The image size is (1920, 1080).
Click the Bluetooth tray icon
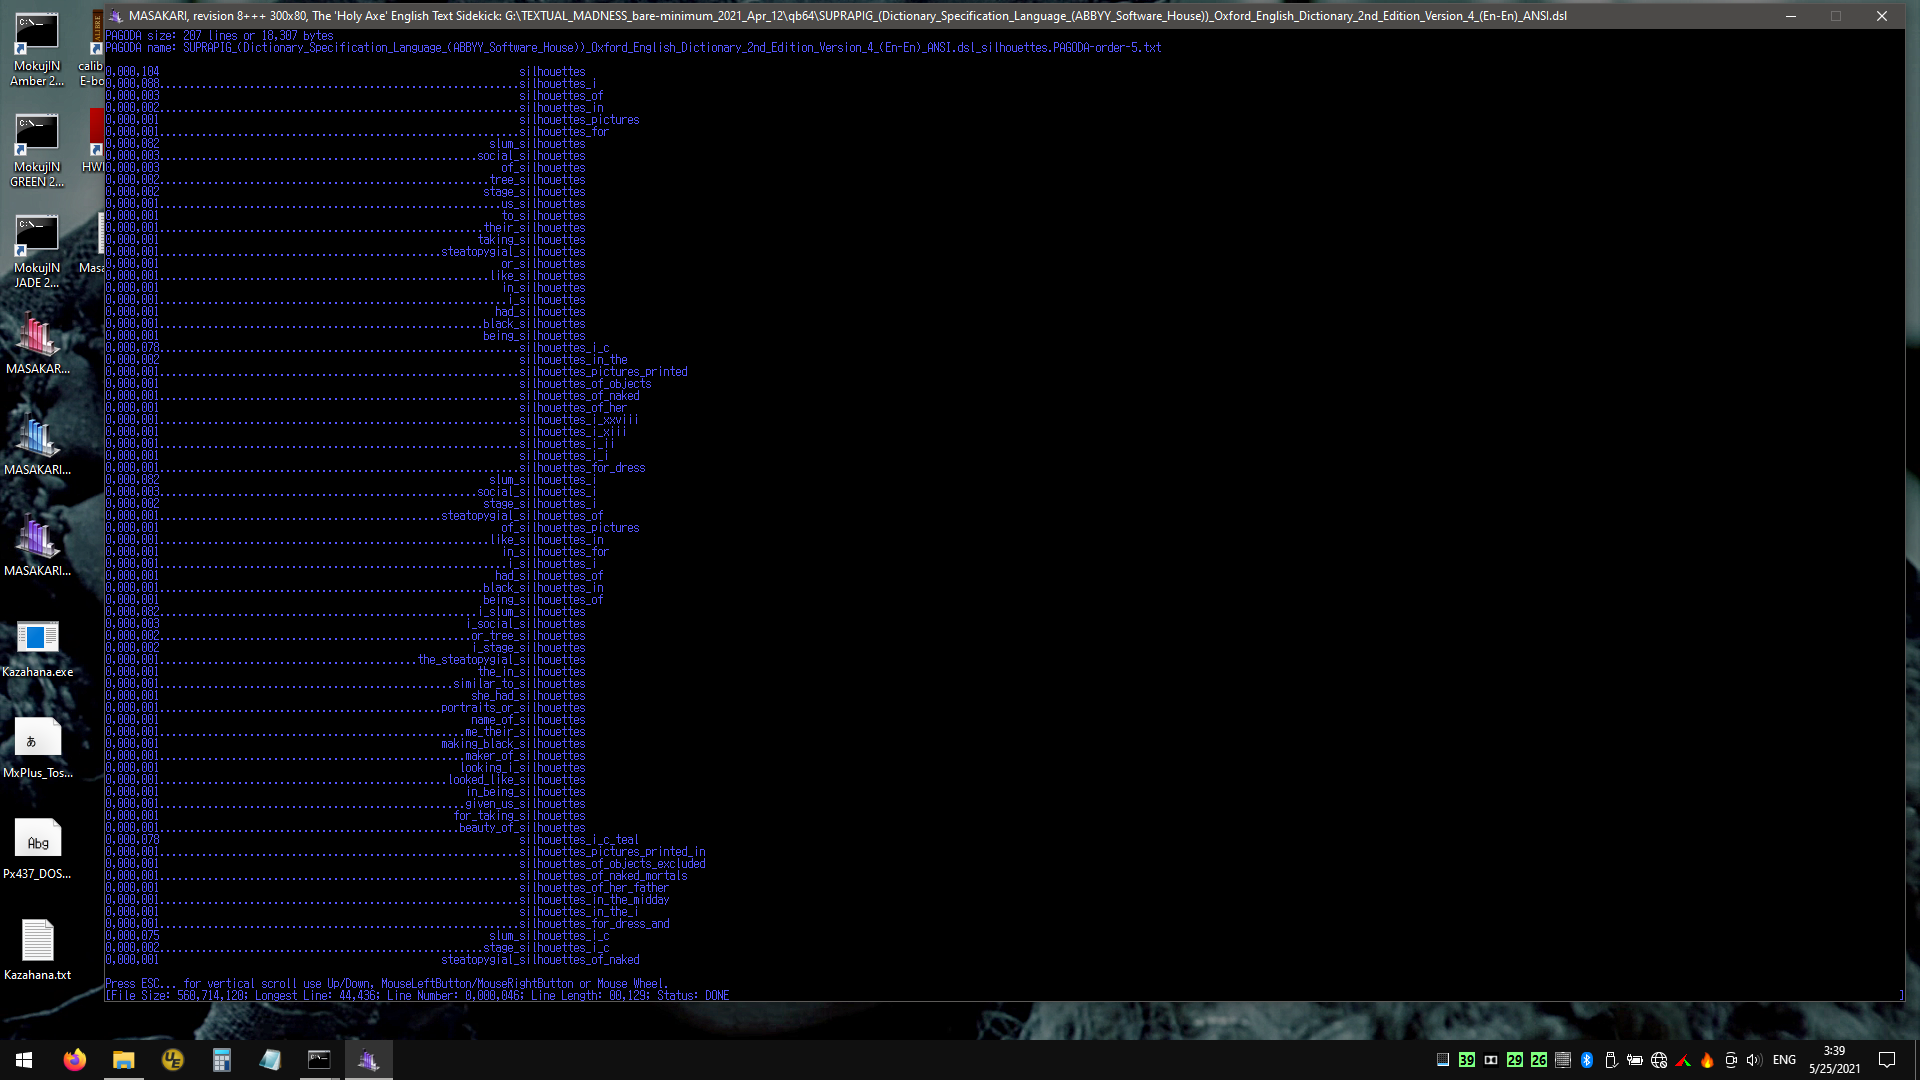[1587, 1060]
